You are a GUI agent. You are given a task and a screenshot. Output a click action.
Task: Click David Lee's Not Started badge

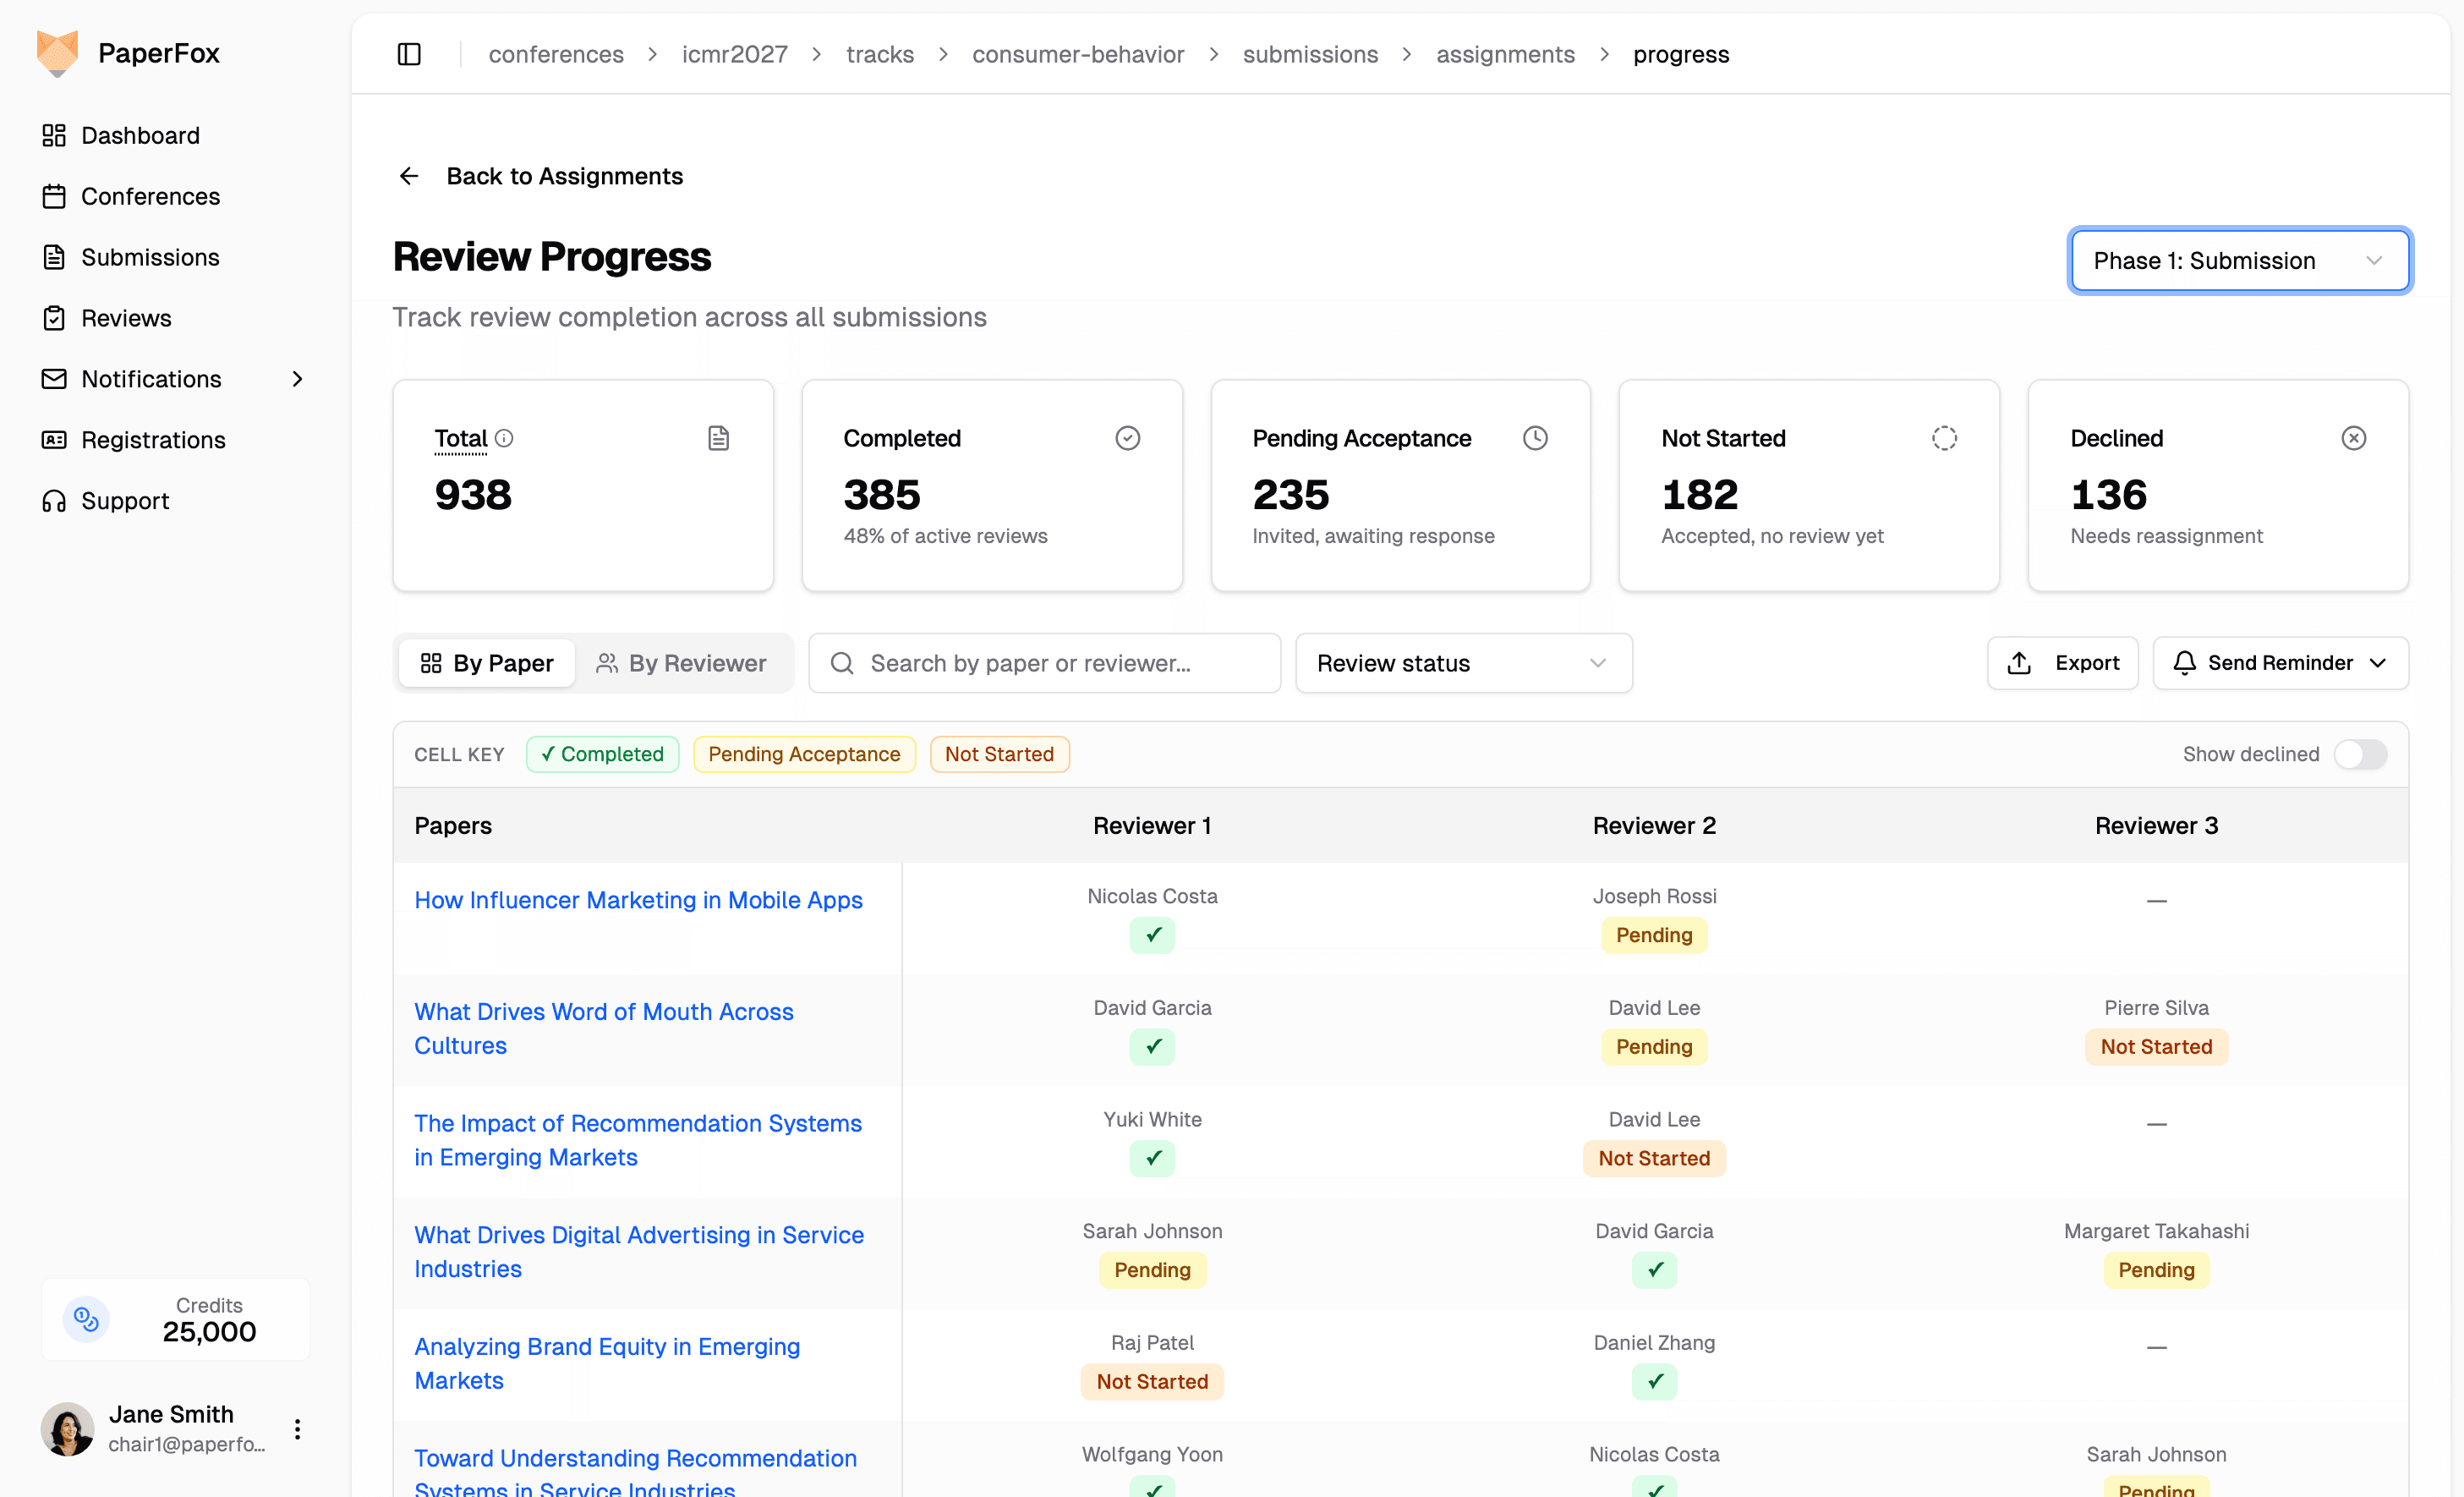[x=1654, y=1158]
